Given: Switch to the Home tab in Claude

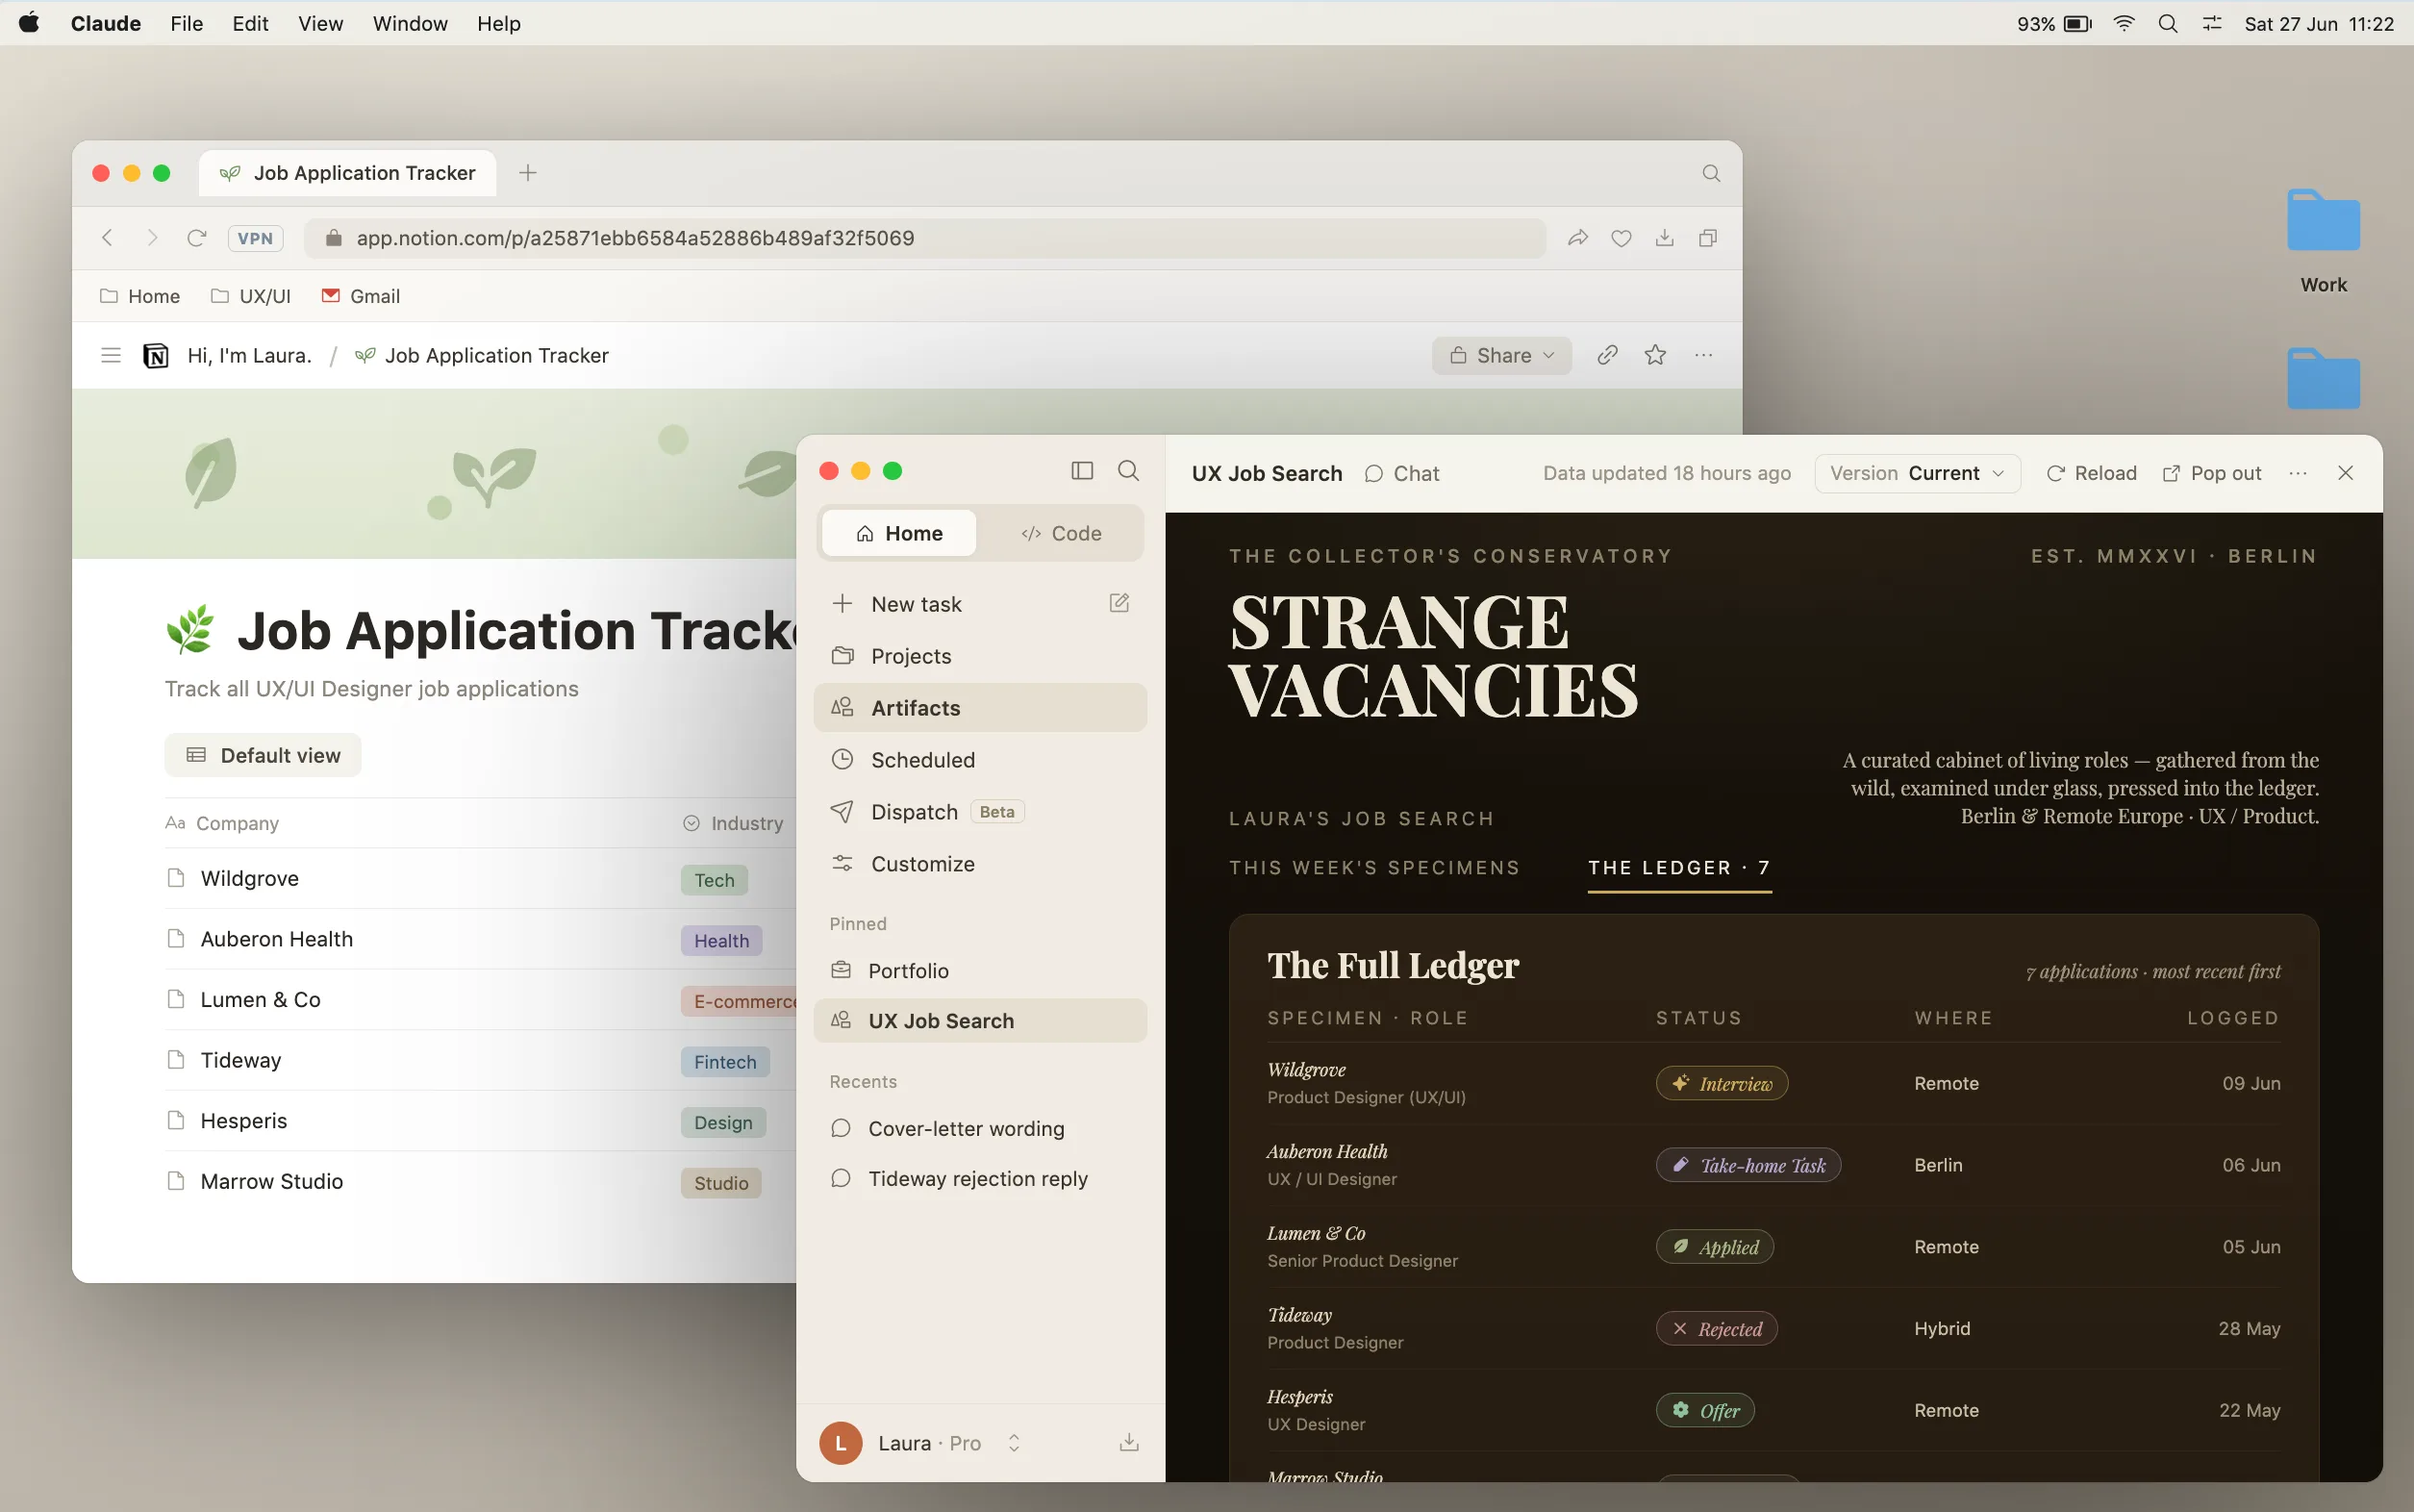Looking at the screenshot, I should [x=899, y=533].
